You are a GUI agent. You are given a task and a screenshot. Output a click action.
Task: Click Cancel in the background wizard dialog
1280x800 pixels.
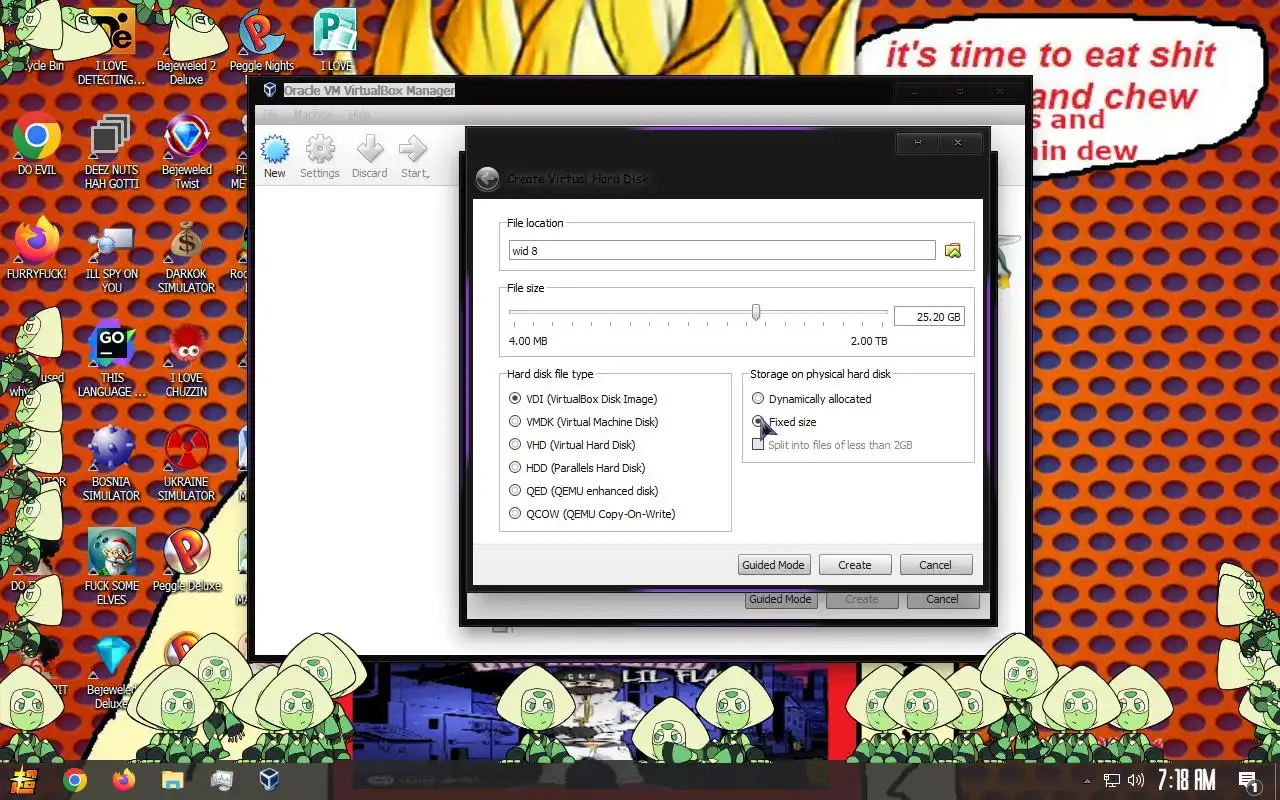[942, 599]
